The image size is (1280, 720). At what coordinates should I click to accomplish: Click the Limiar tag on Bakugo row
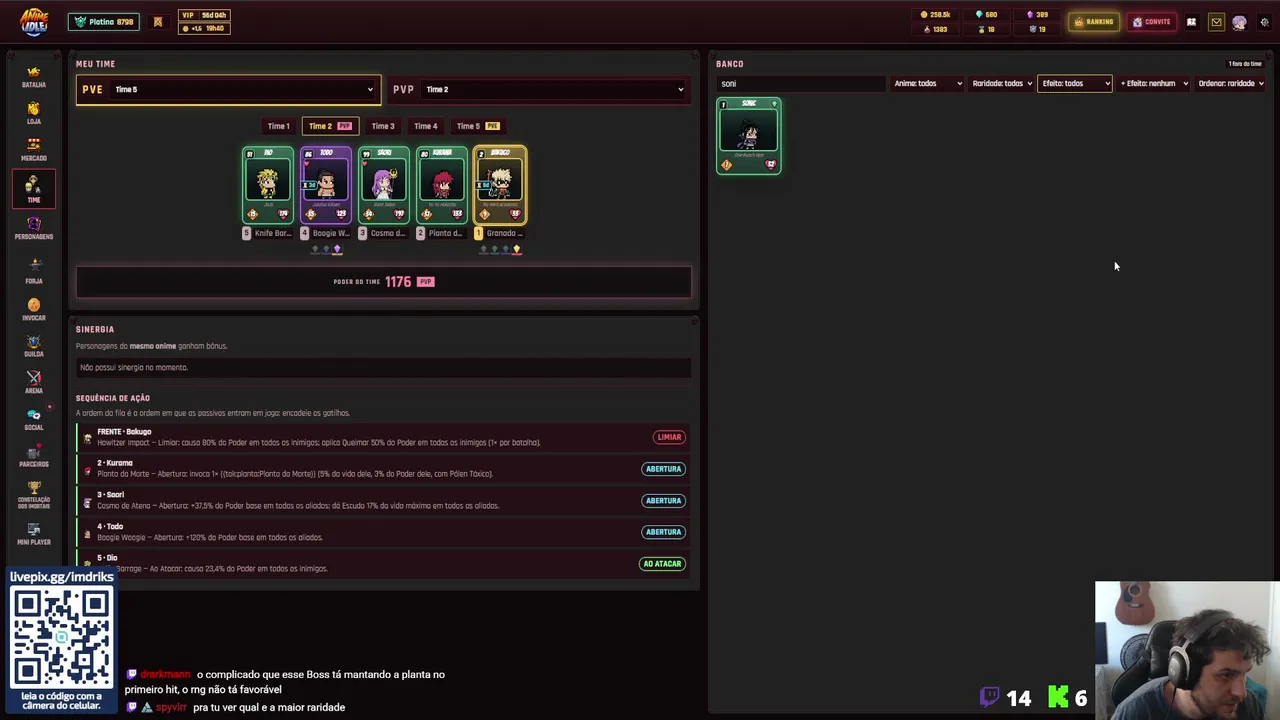pos(669,437)
